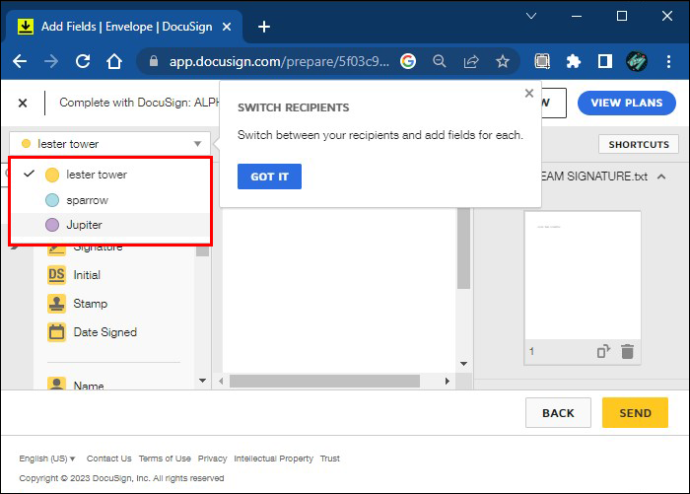Select lester tower in recipient list
Viewport: 690px width, 494px height.
click(x=110, y=175)
